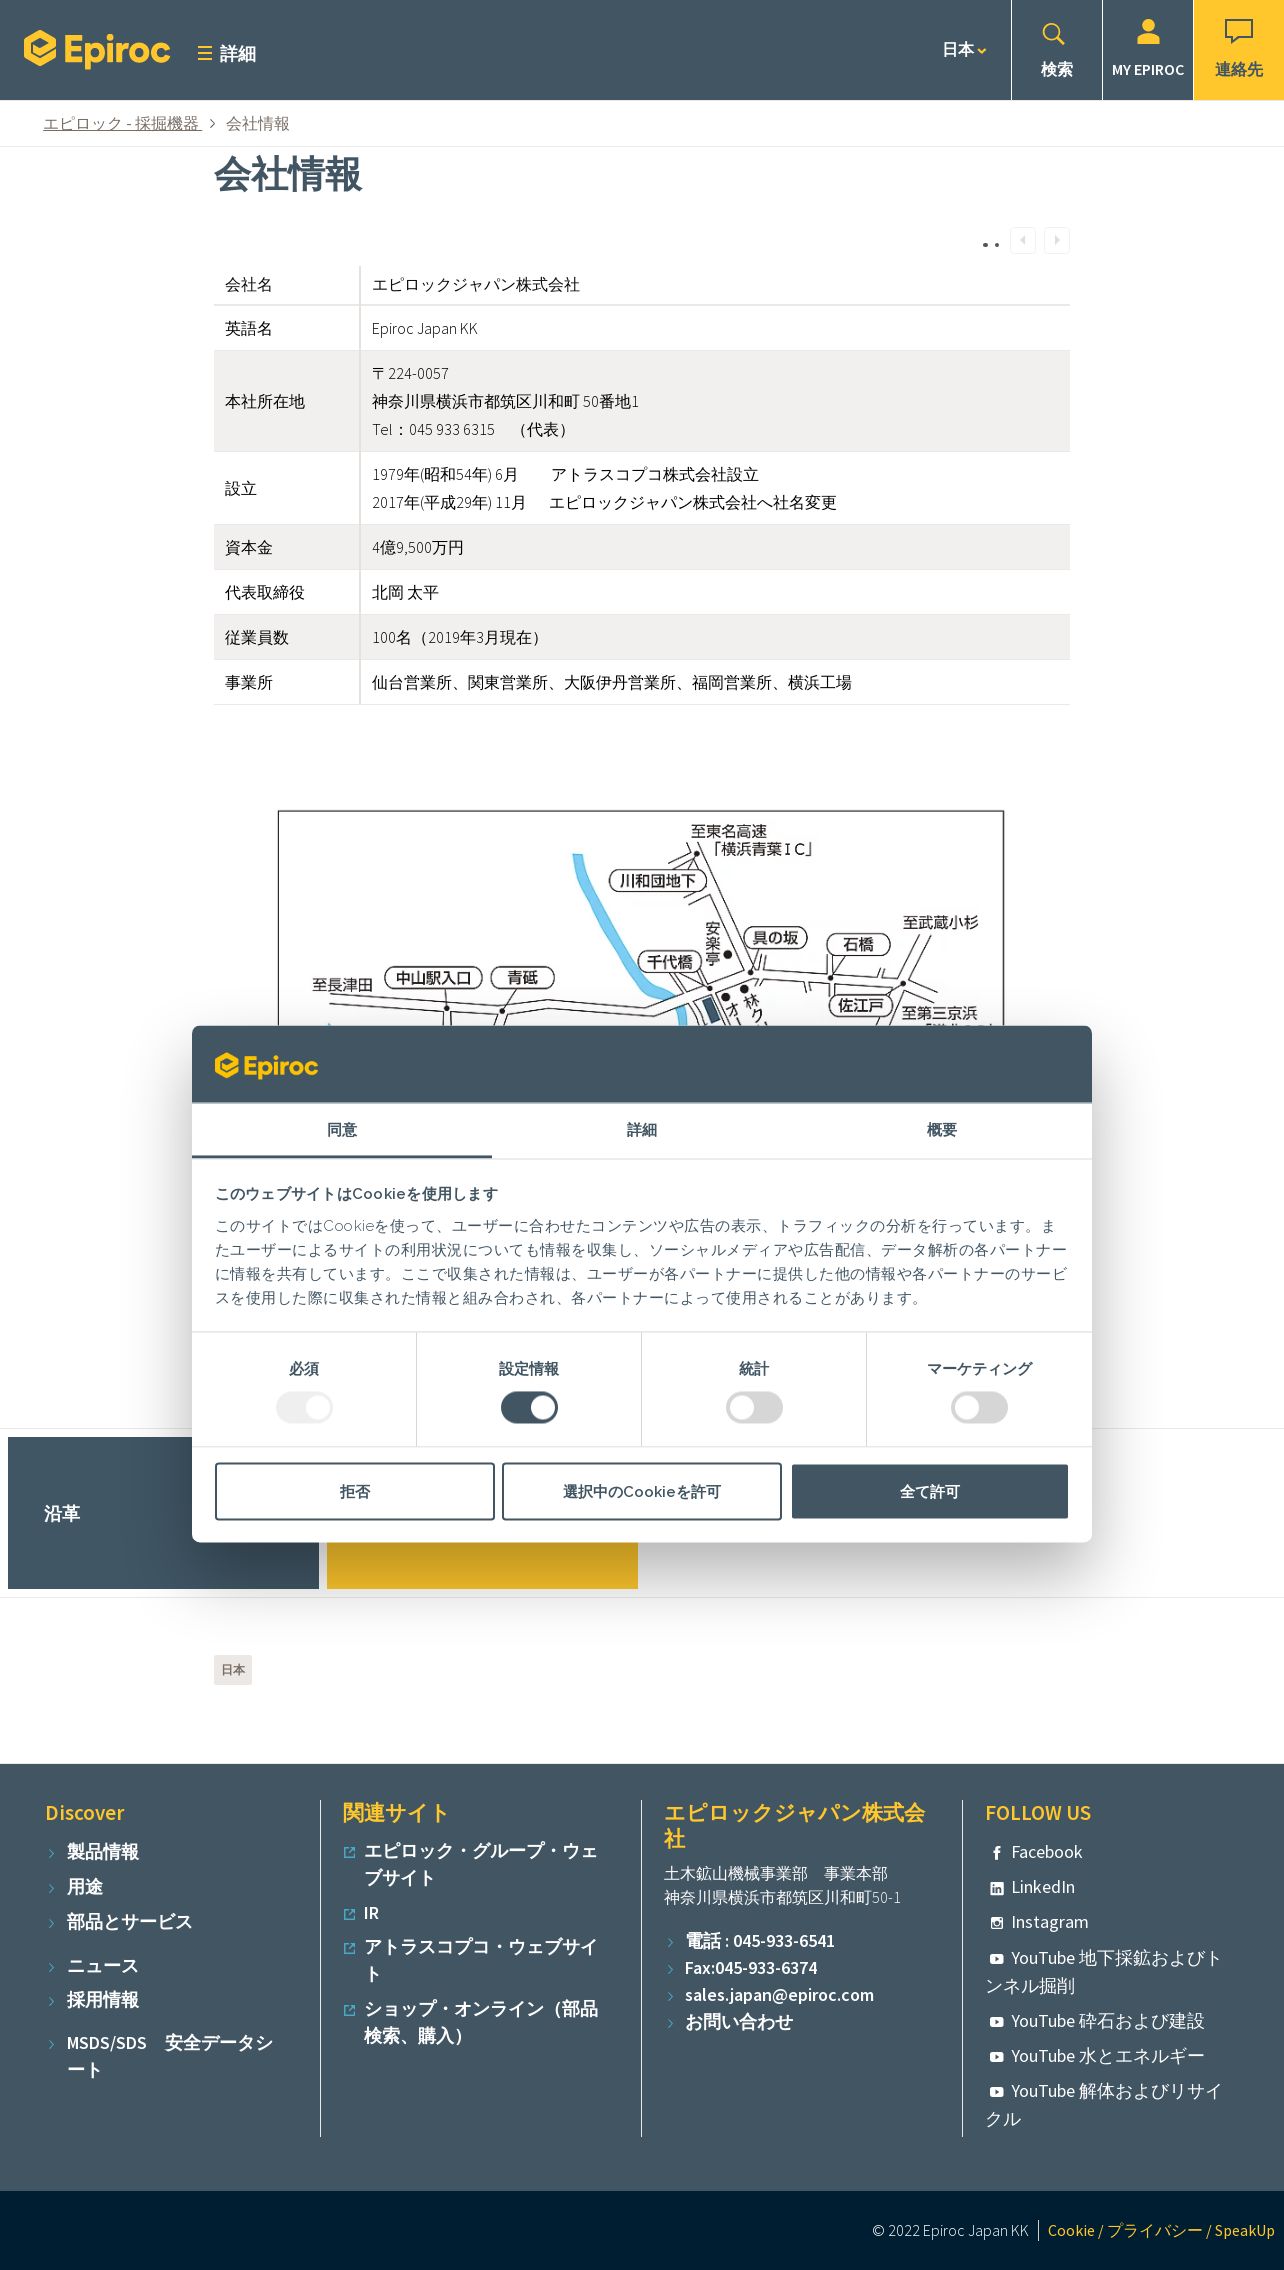Screen dimensions: 1284x2270
Task: Click Epiroc logo in cookie dialog
Action: tap(266, 1066)
